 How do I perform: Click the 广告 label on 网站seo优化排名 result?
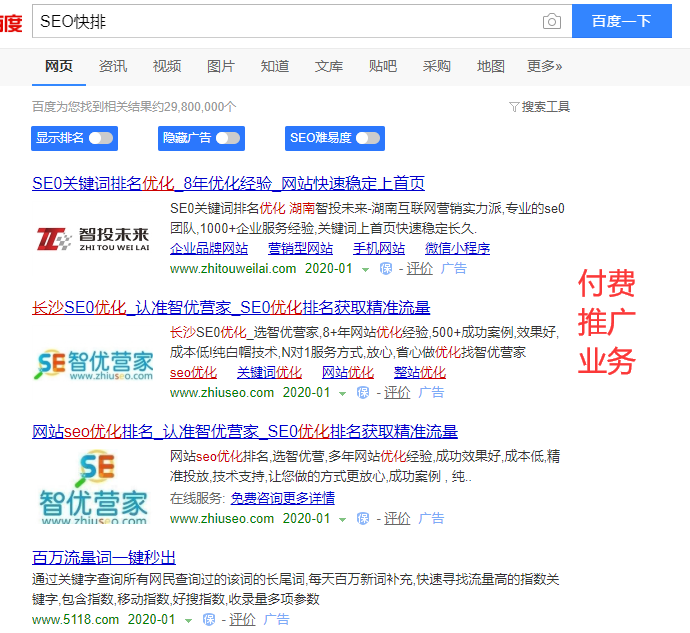(431, 519)
